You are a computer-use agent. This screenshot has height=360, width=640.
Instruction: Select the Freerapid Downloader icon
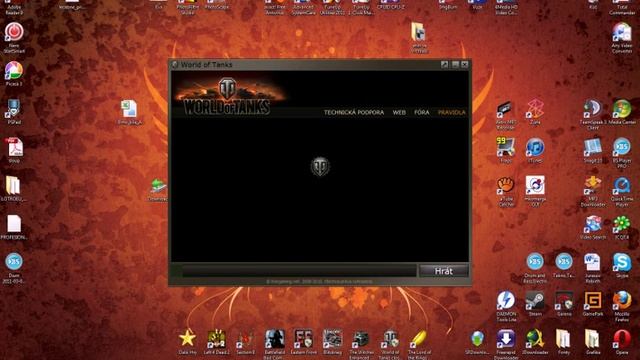coord(505,339)
